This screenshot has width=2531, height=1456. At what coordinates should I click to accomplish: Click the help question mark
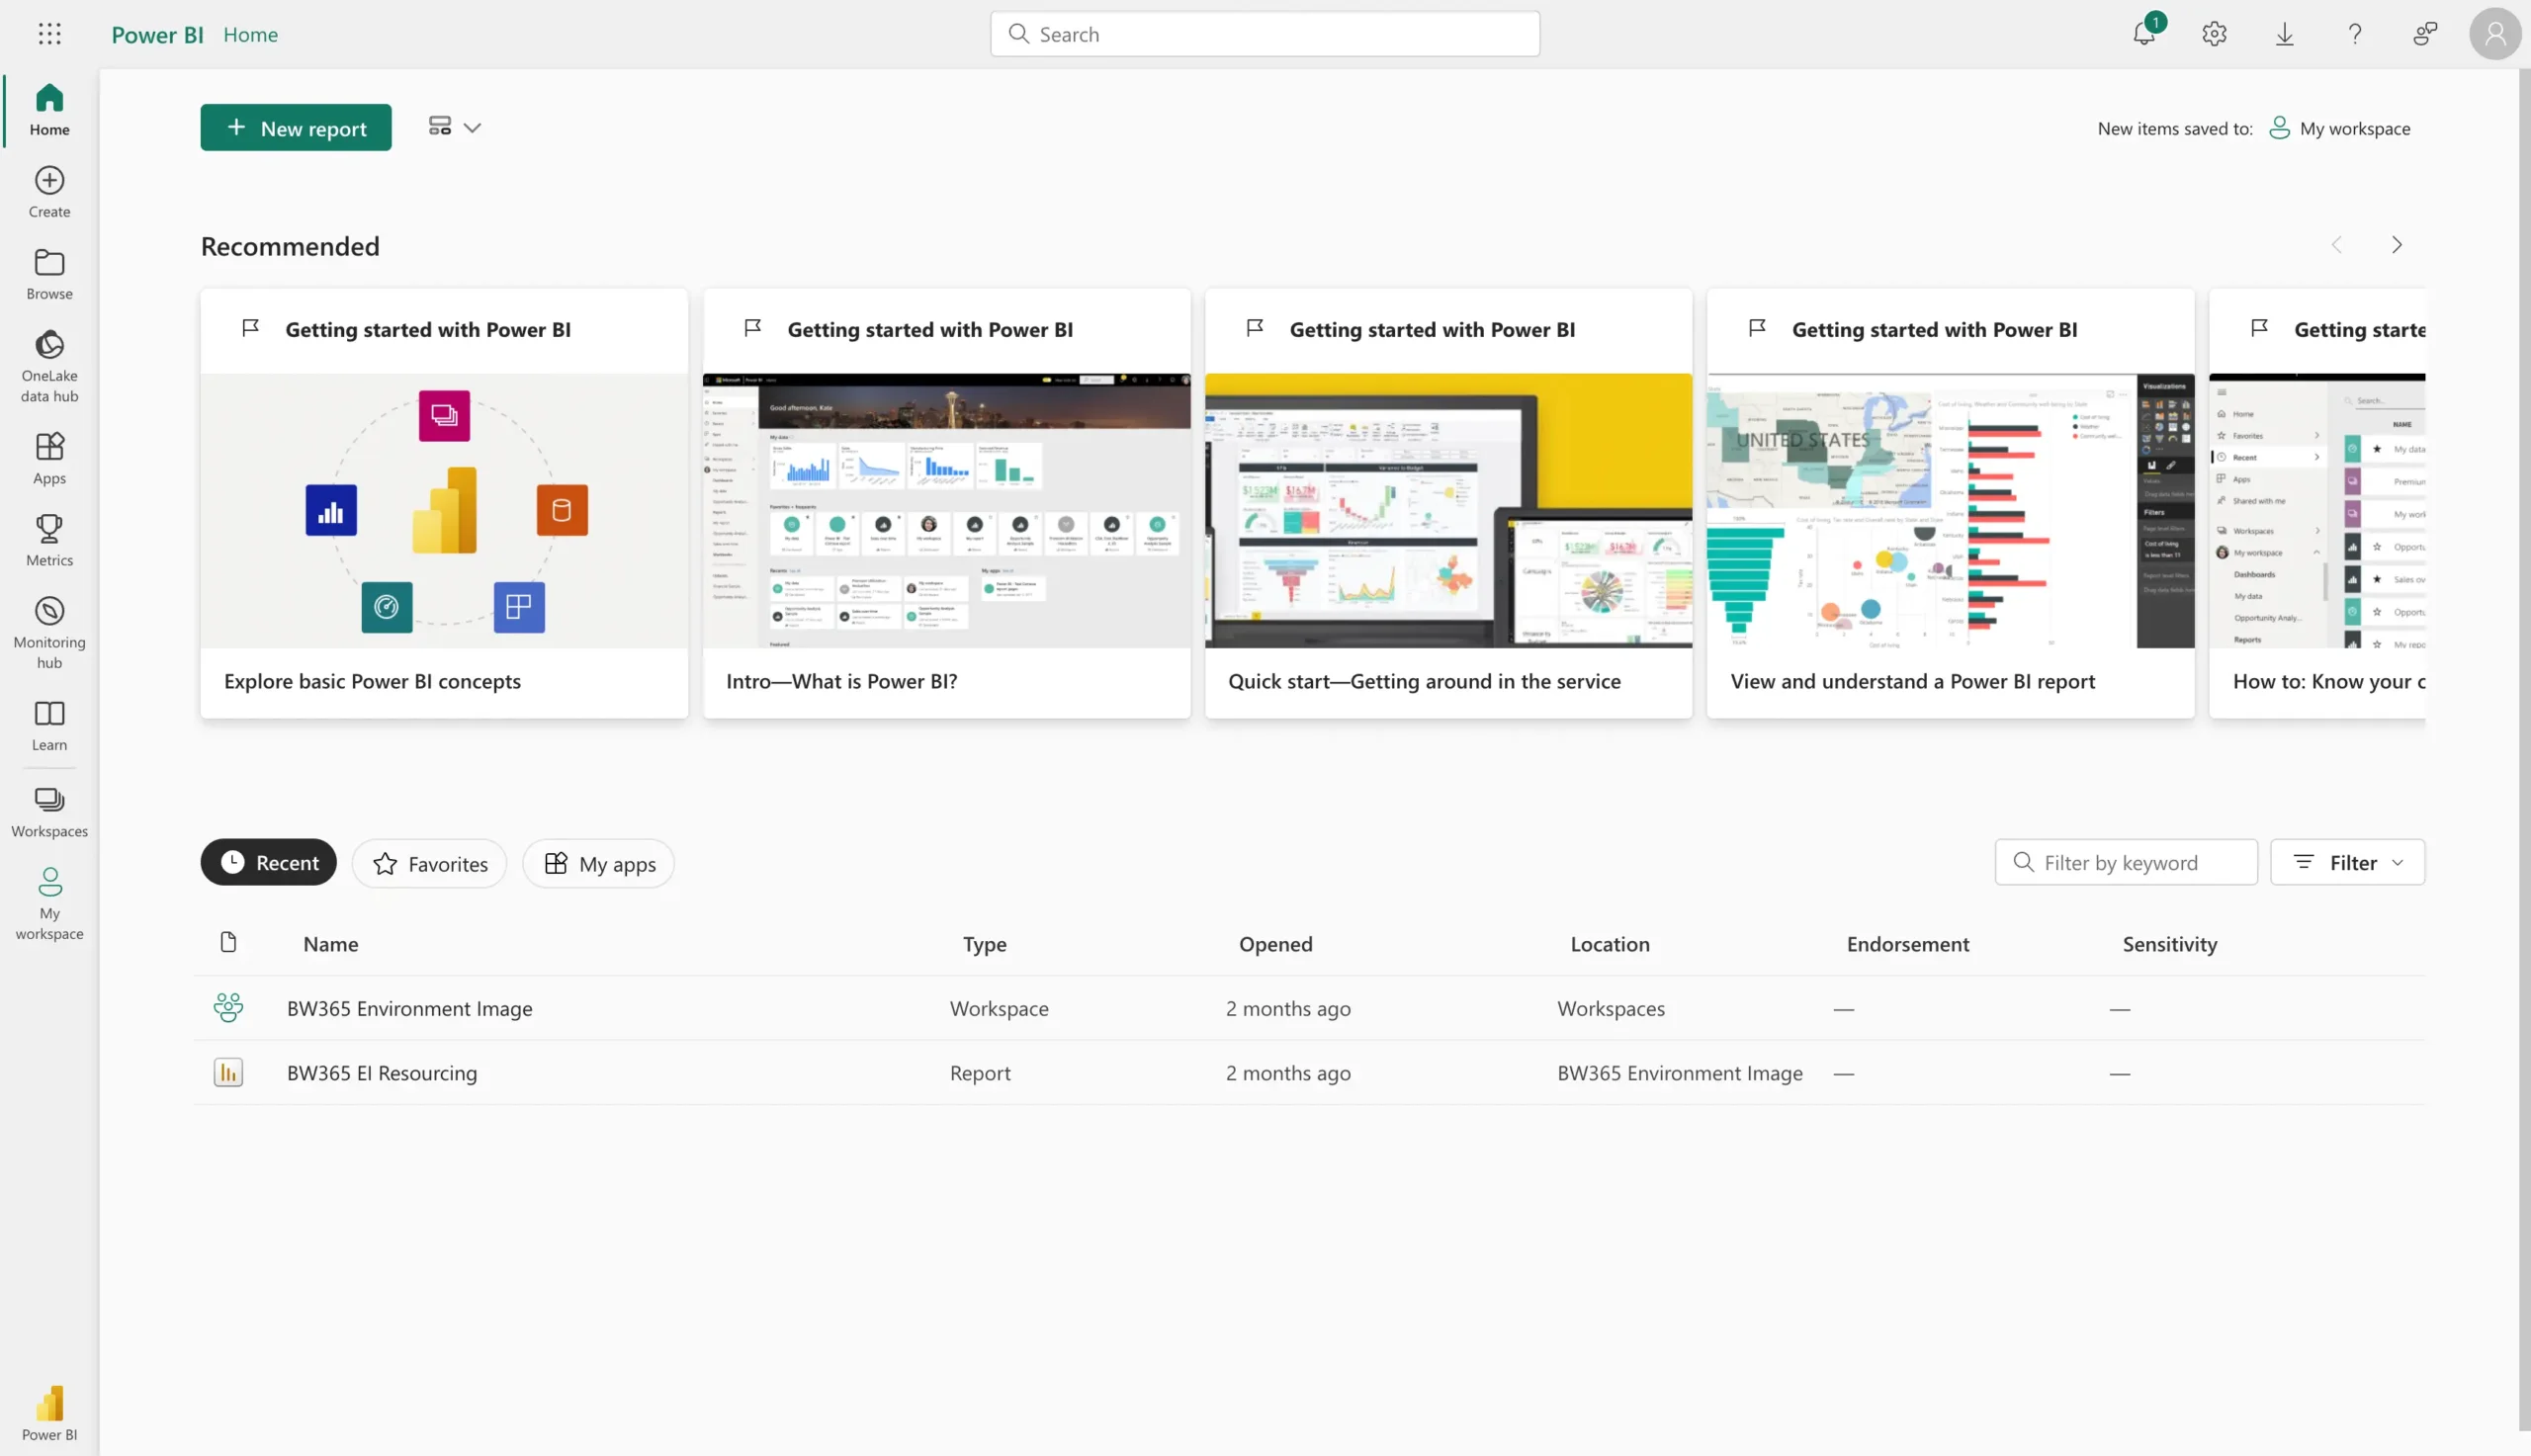(x=2354, y=34)
